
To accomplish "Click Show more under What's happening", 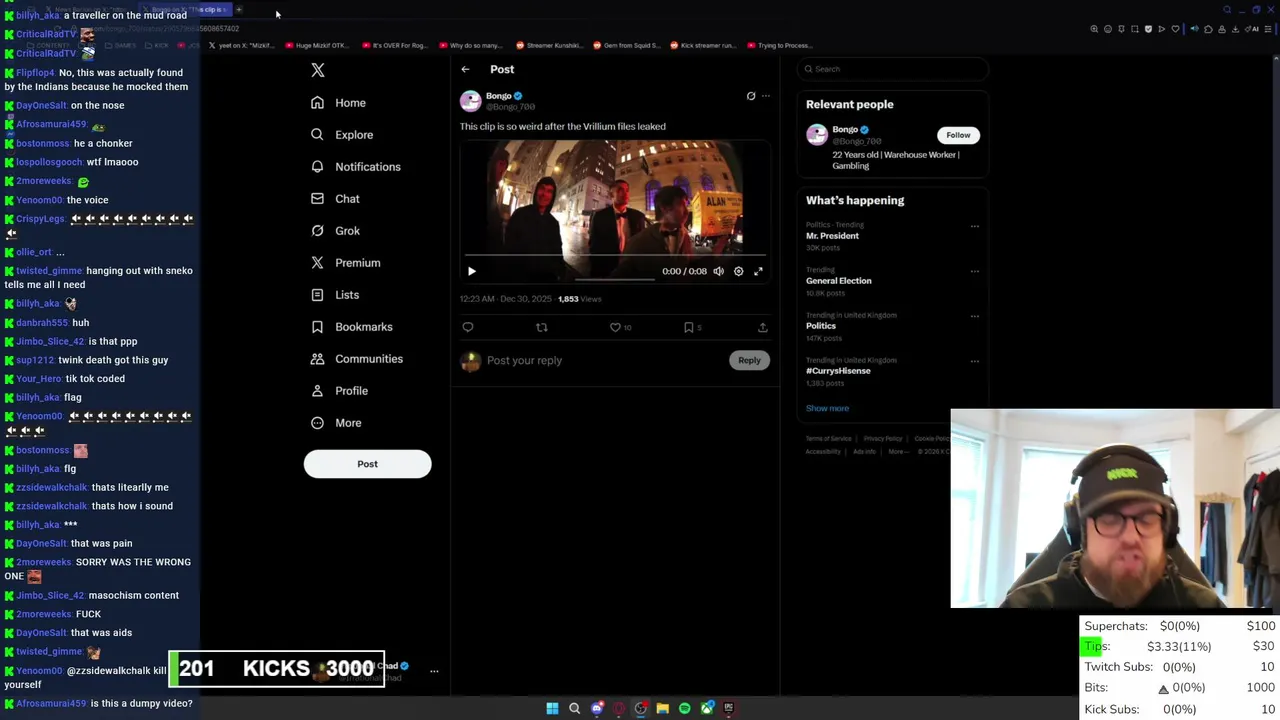I will (827, 408).
